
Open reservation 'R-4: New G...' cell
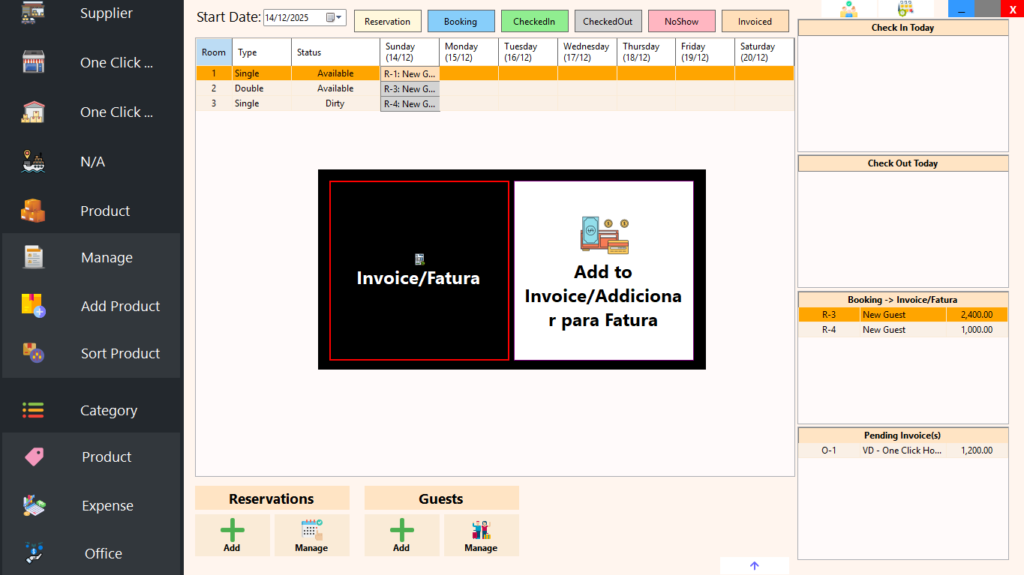(409, 104)
